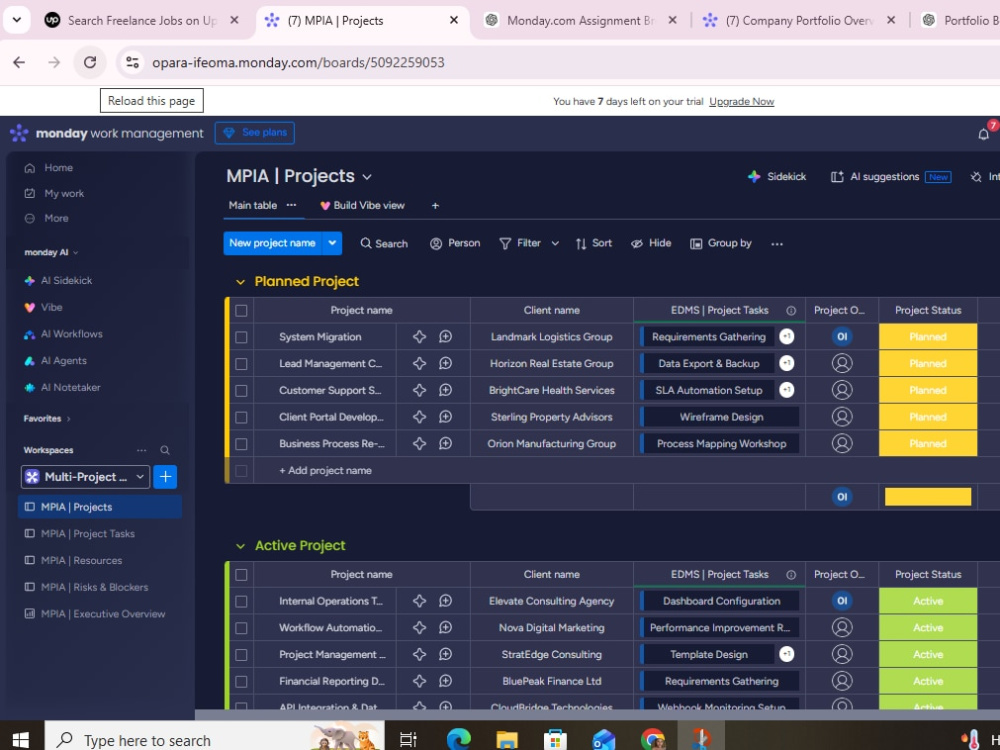Open AI action icon for Customer Support row

(x=419, y=390)
